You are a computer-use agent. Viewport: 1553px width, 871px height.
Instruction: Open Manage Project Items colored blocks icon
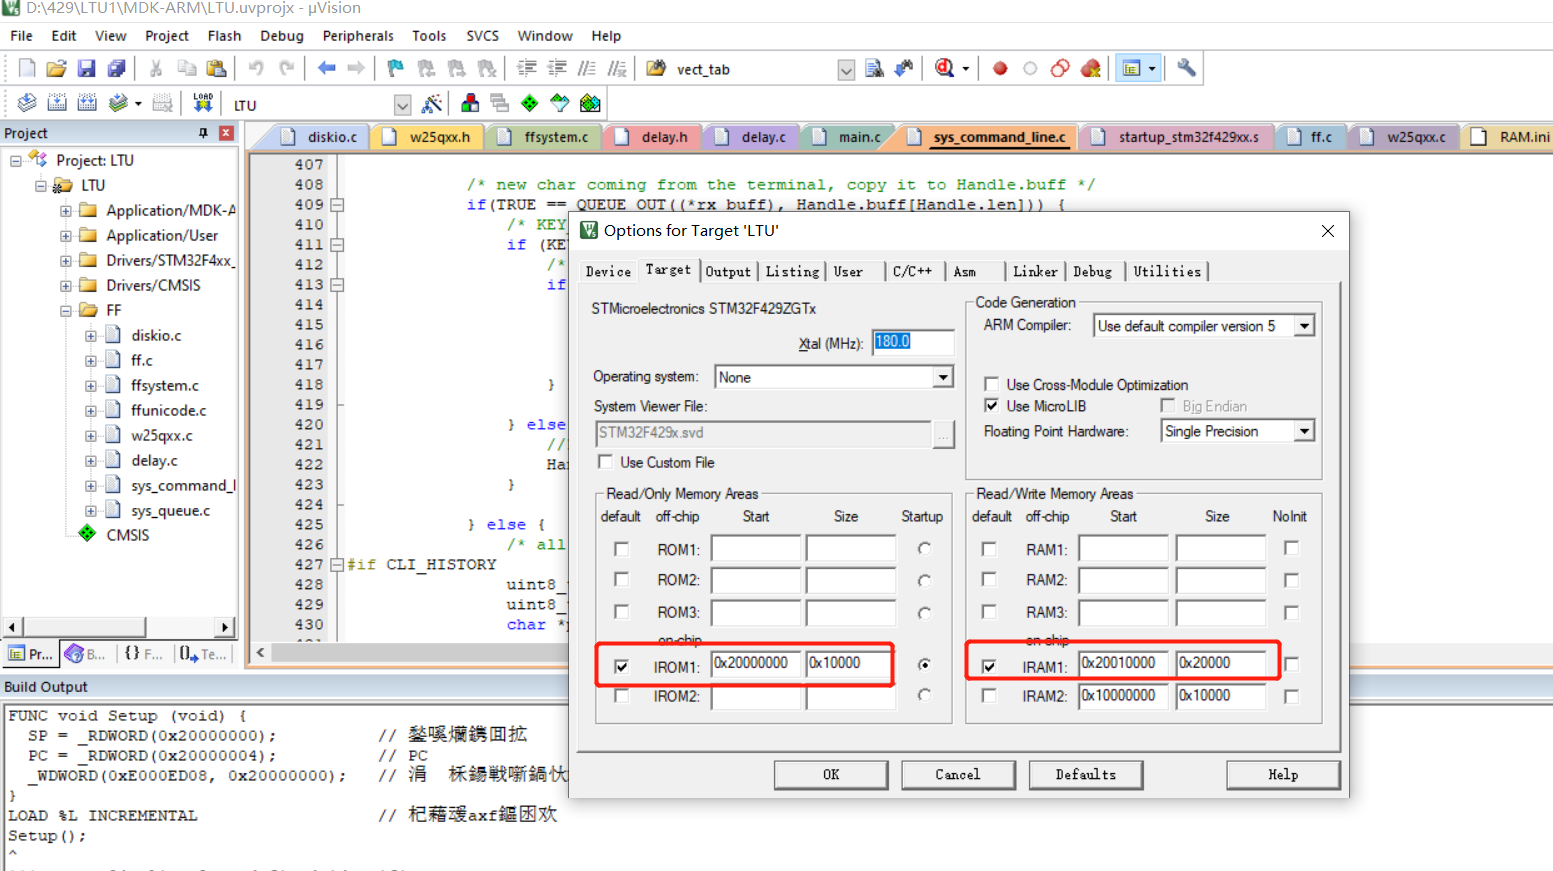pos(470,103)
